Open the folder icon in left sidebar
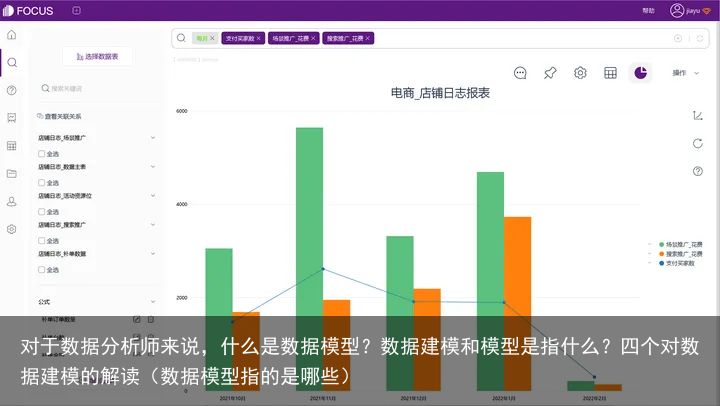Screen dimensions: 720x406 click(12, 174)
